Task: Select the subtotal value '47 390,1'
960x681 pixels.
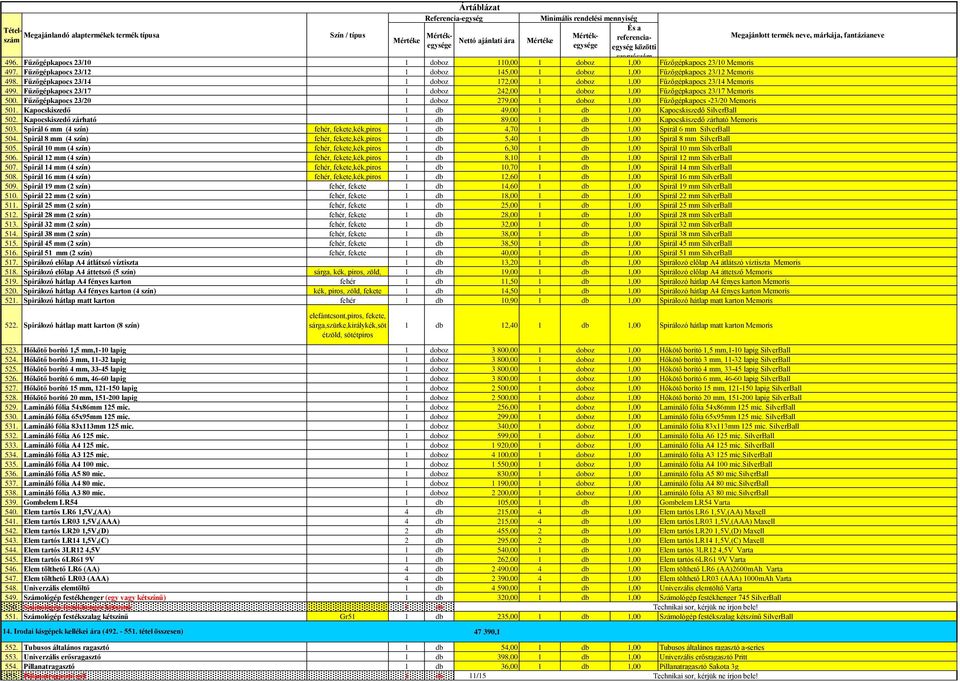Action: [487, 632]
